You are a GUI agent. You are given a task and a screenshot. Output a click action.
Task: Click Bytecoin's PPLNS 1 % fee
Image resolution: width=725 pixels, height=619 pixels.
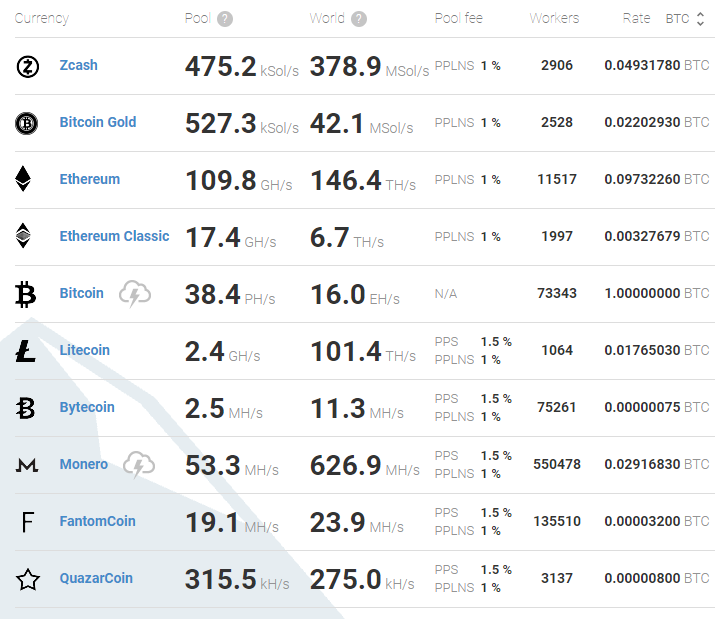coord(467,417)
